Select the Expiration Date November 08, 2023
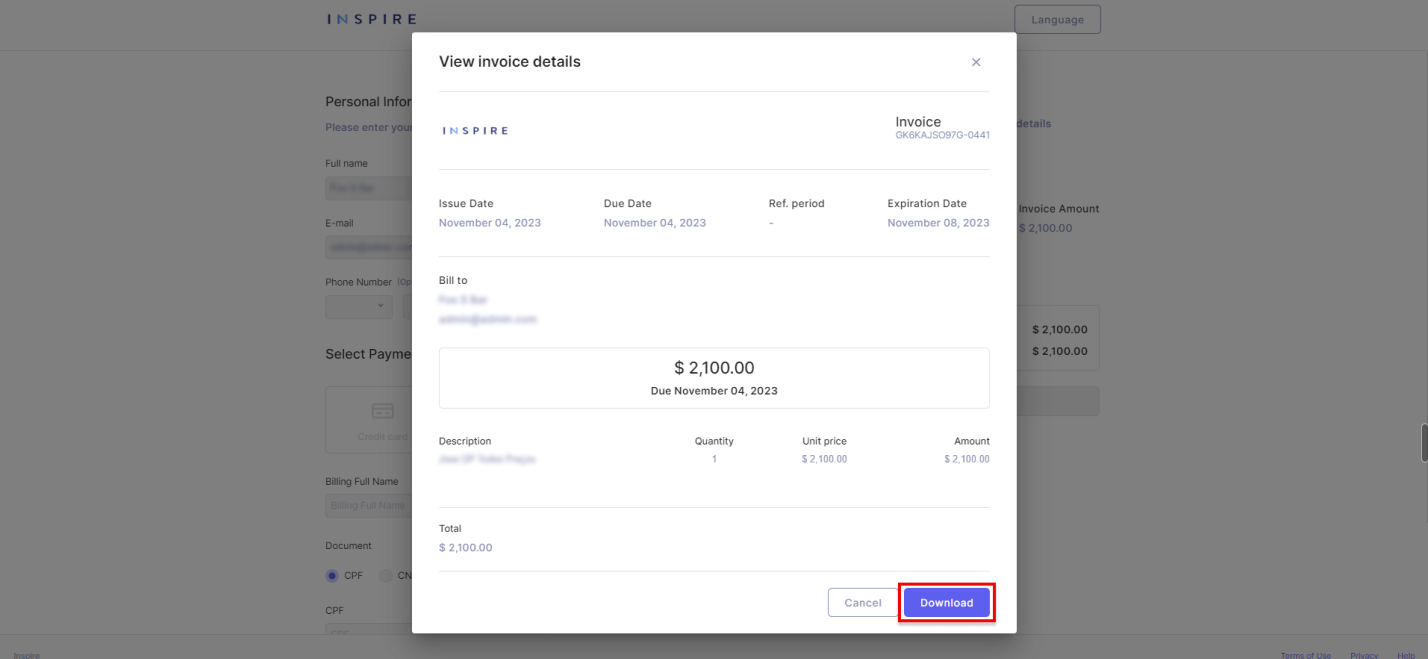 938,223
